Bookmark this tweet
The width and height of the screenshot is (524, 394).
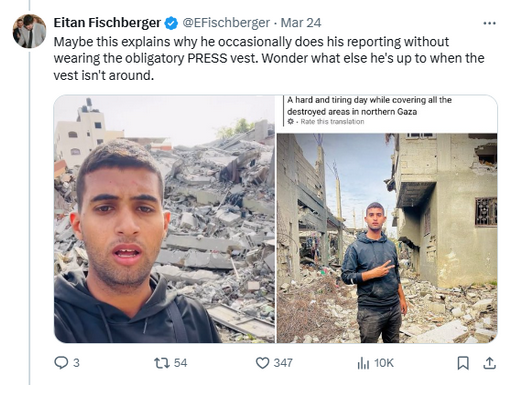463,363
